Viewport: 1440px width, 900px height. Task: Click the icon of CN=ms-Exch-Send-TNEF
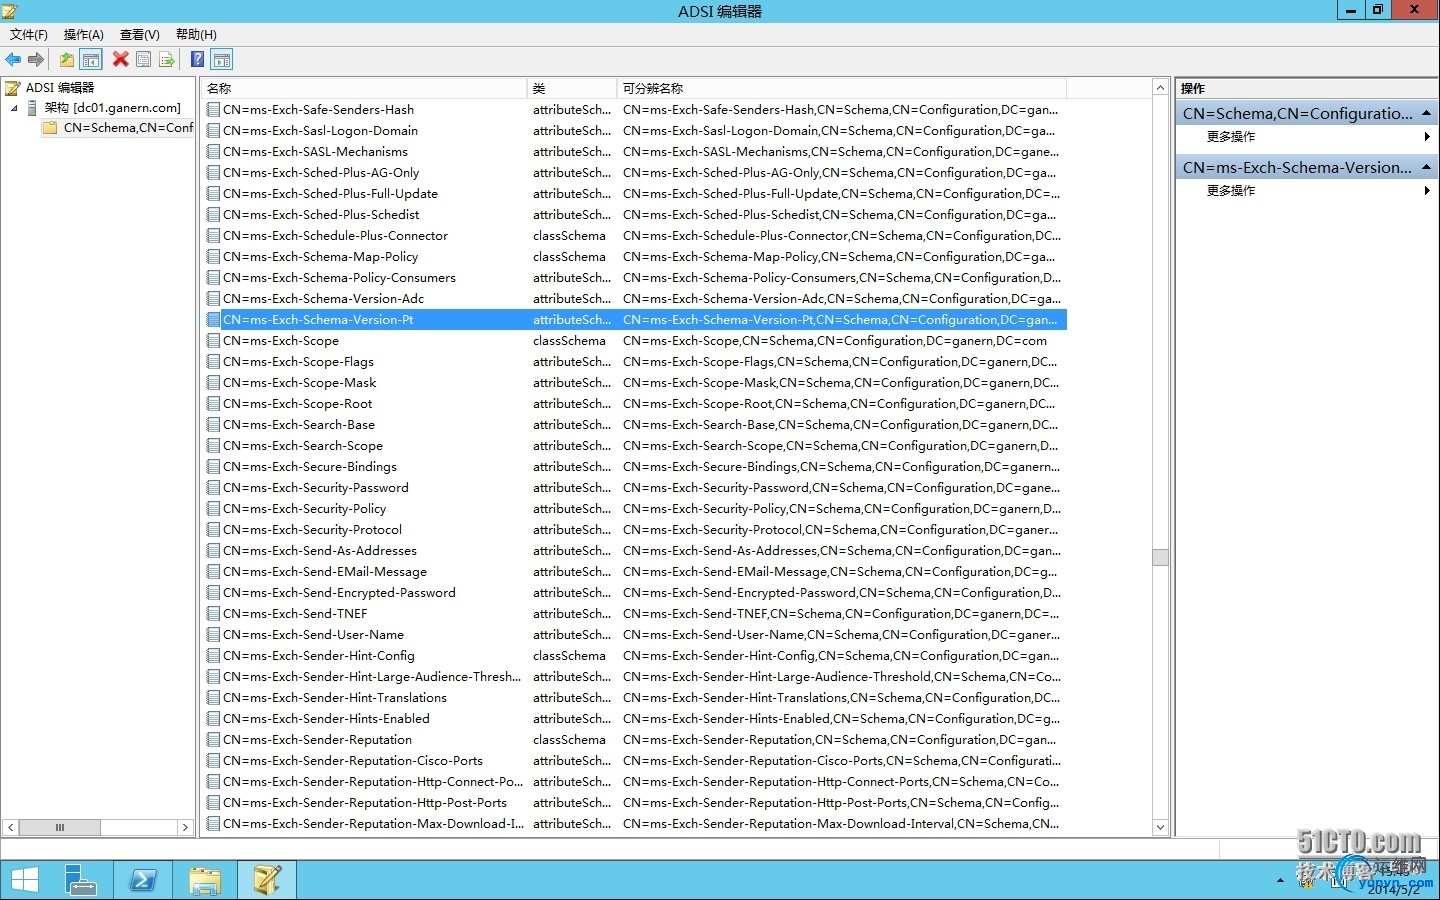coord(213,614)
